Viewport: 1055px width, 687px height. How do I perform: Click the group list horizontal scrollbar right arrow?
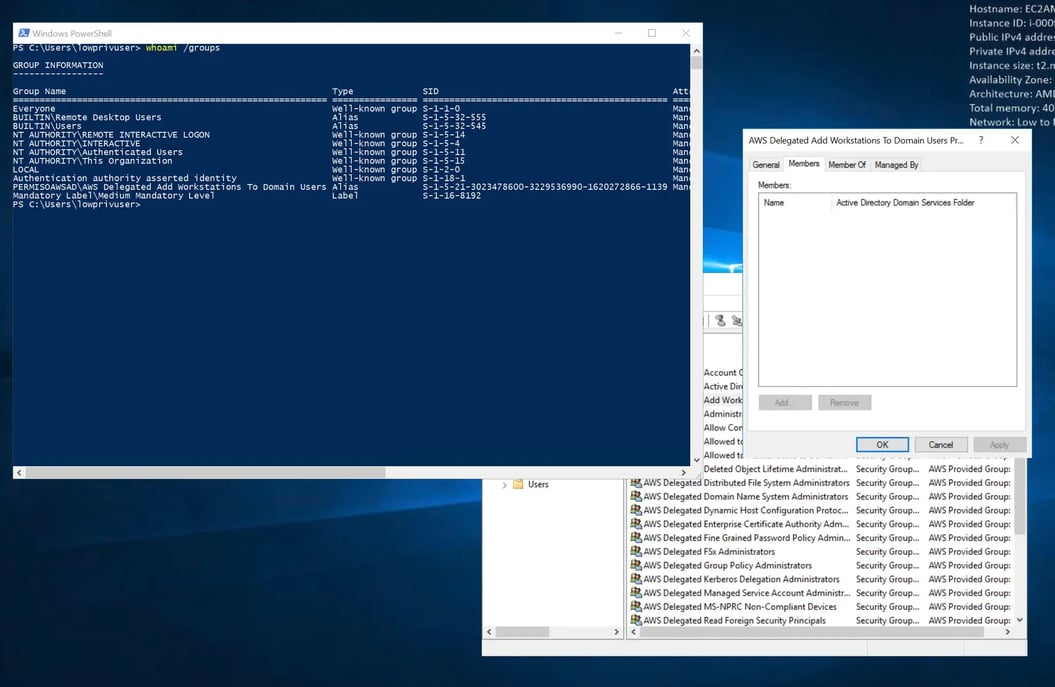pyautogui.click(x=1007, y=632)
